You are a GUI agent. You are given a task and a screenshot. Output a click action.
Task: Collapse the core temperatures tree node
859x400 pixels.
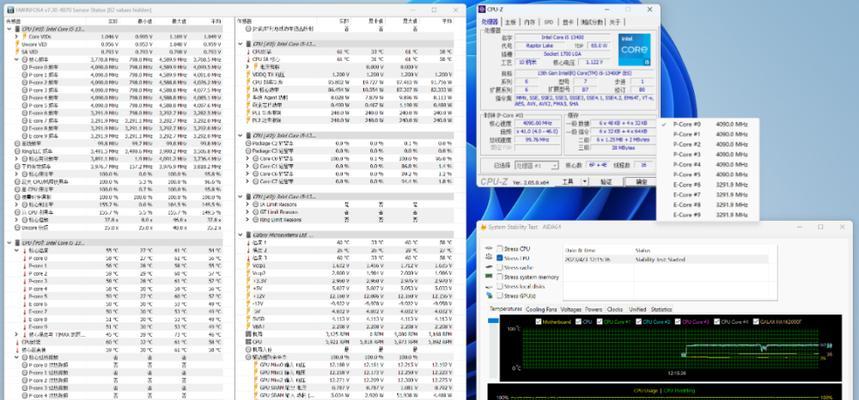pos(17,250)
